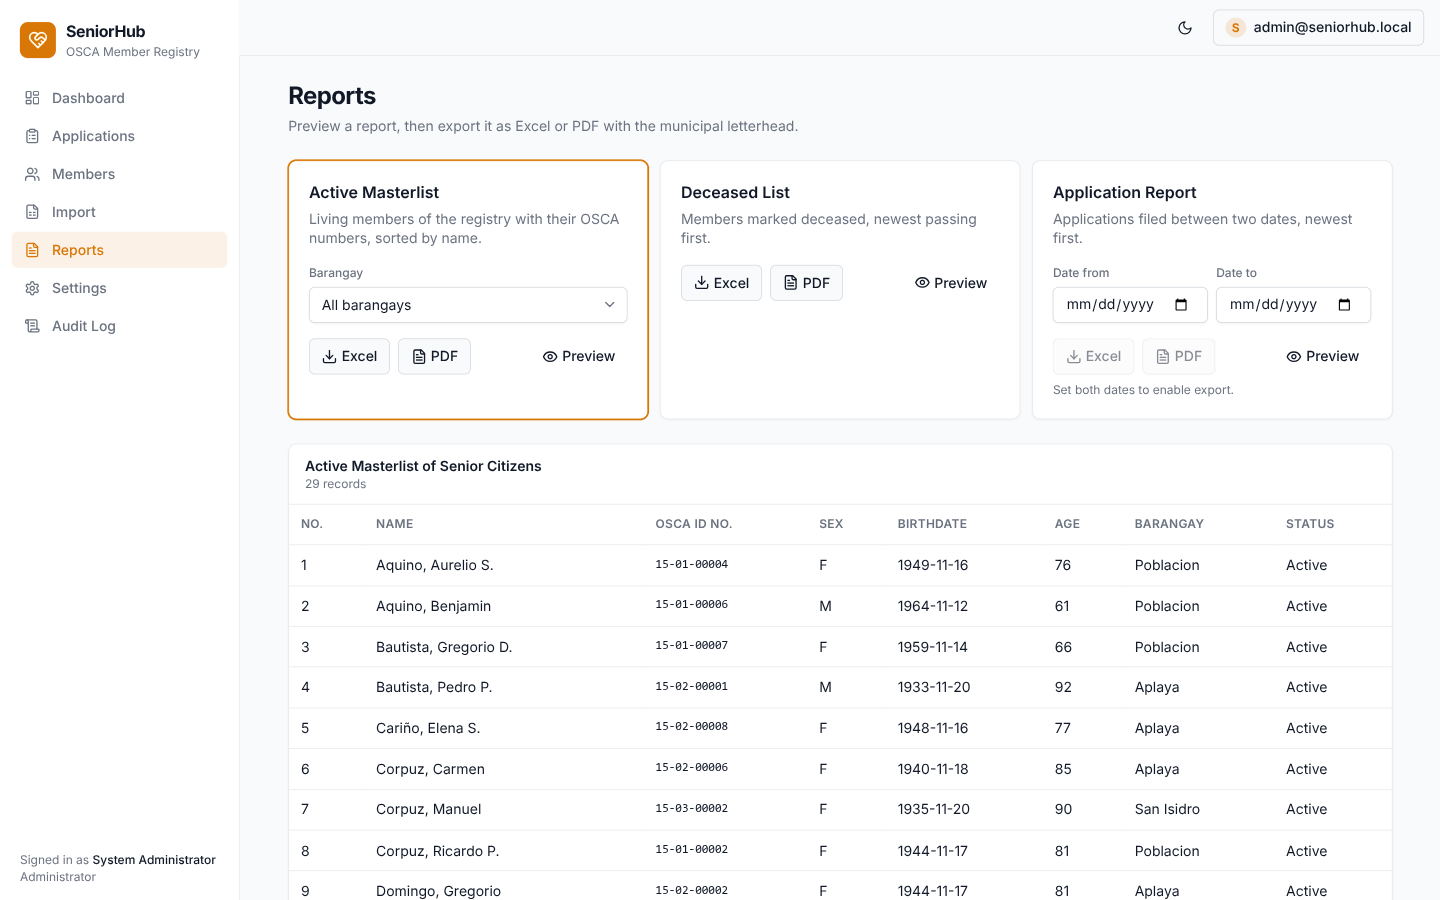
Task: Click the Date to input field
Action: click(x=1293, y=305)
